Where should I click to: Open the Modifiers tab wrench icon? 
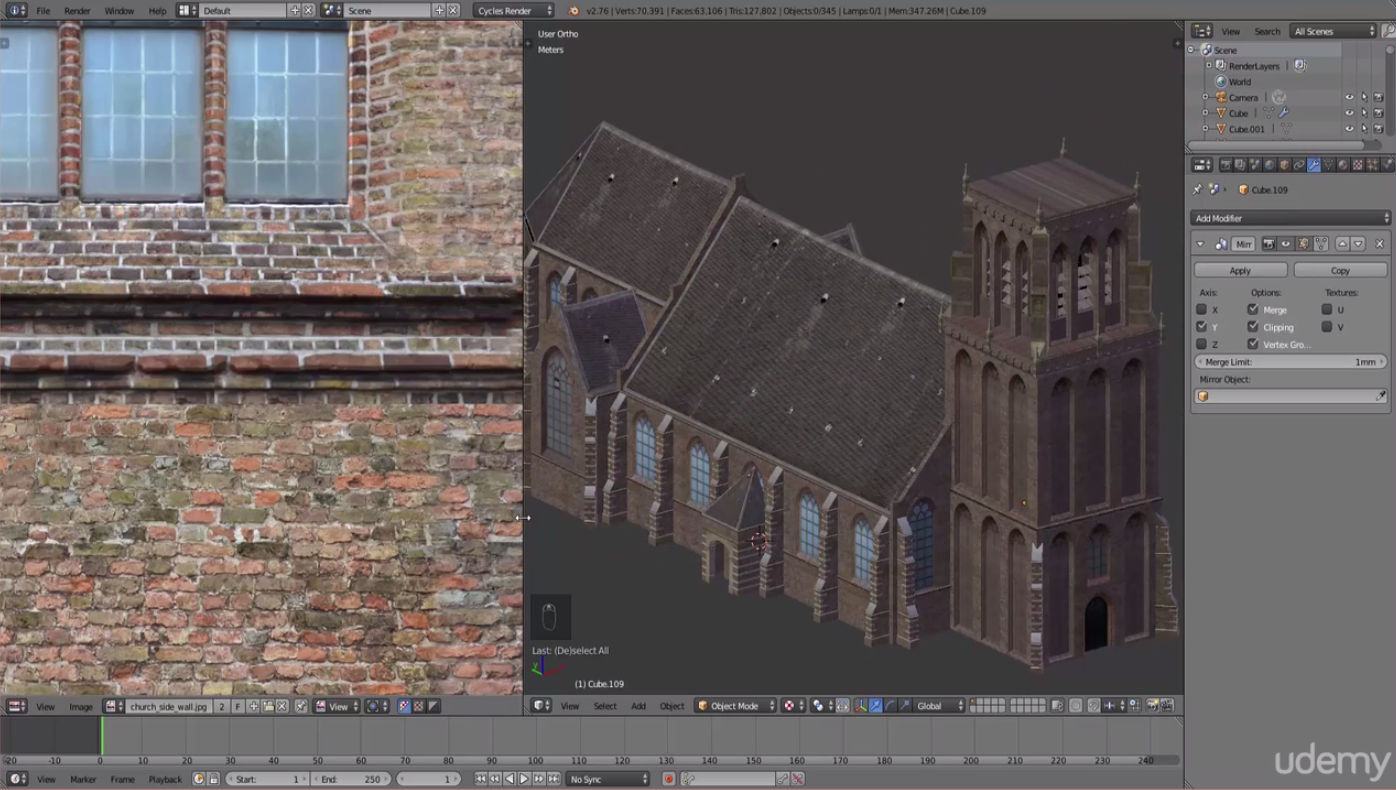pyautogui.click(x=1314, y=165)
